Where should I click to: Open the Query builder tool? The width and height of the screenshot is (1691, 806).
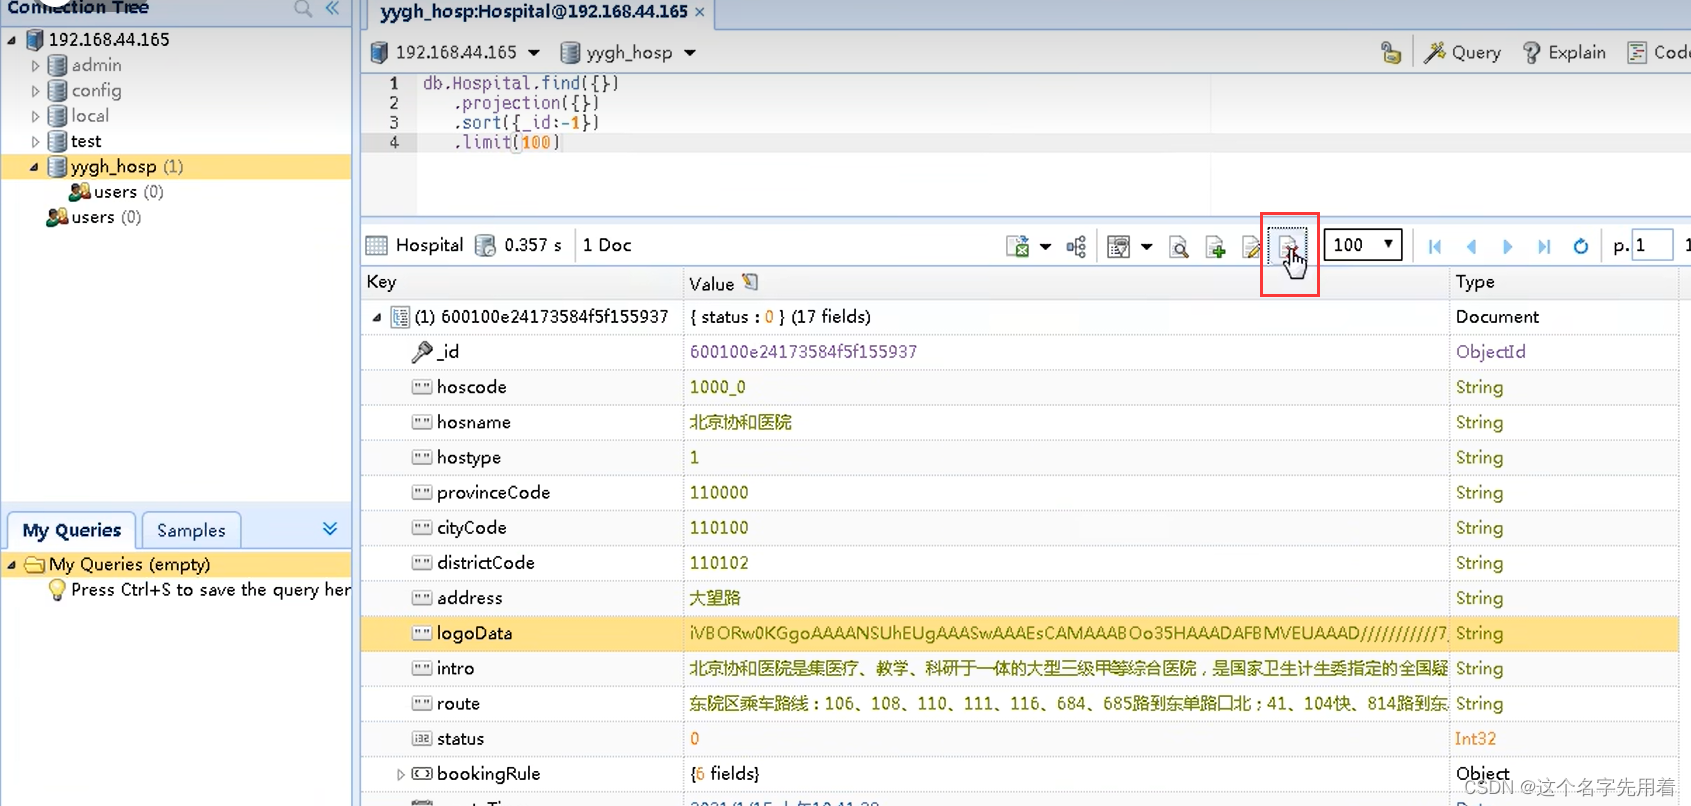tap(1462, 53)
